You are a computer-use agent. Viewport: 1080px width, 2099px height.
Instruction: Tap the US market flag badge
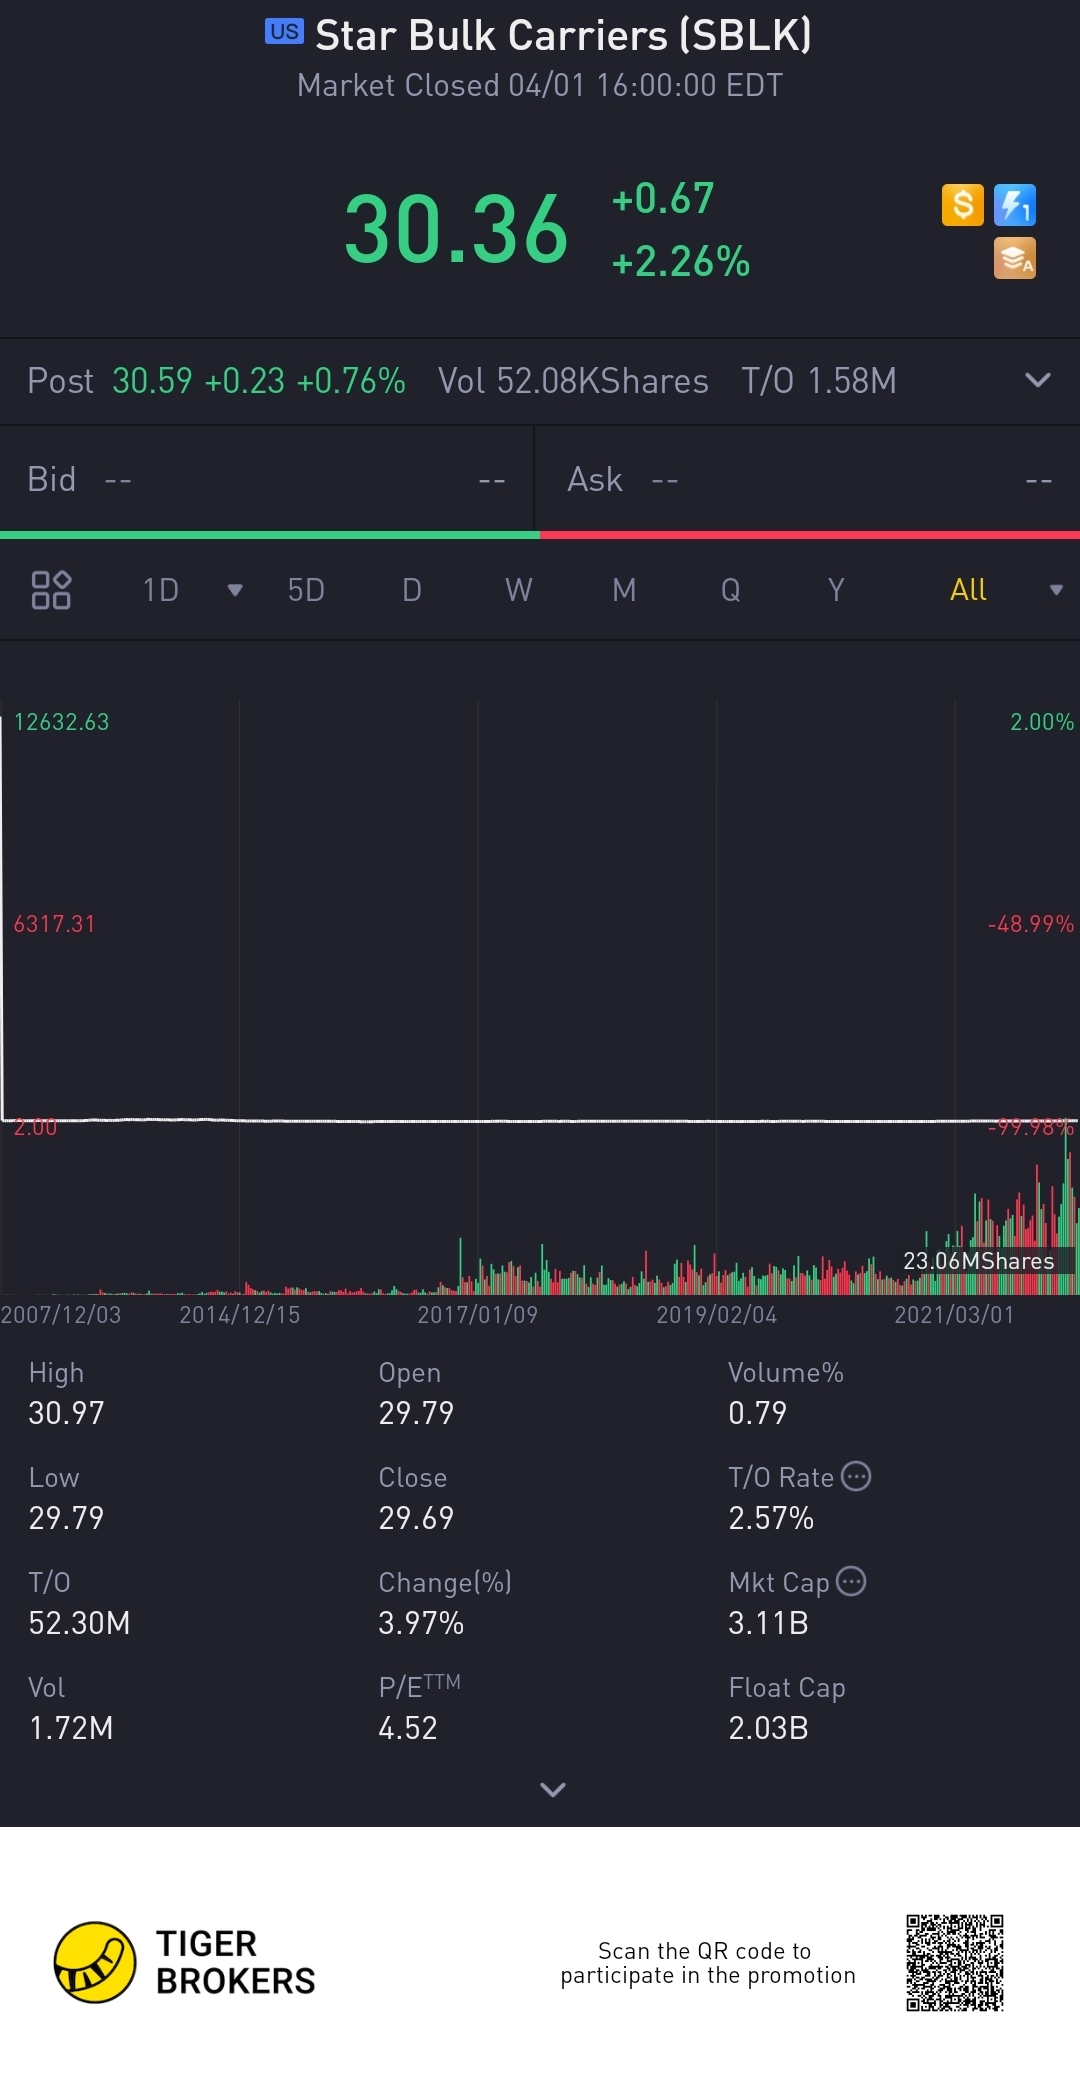(284, 31)
